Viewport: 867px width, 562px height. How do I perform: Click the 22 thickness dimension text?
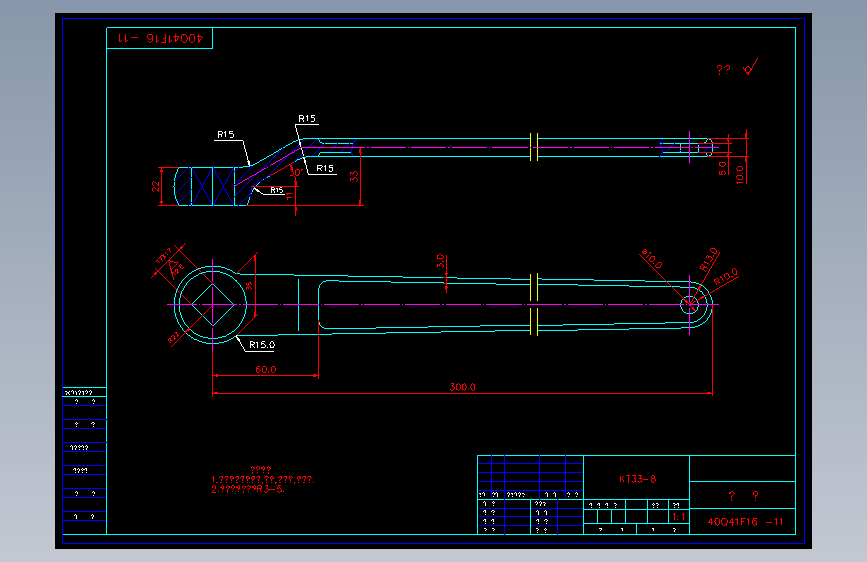[155, 187]
